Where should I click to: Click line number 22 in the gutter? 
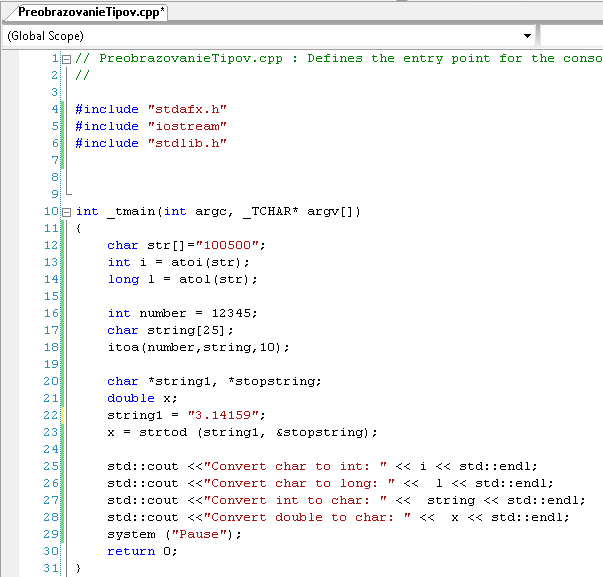click(50, 415)
